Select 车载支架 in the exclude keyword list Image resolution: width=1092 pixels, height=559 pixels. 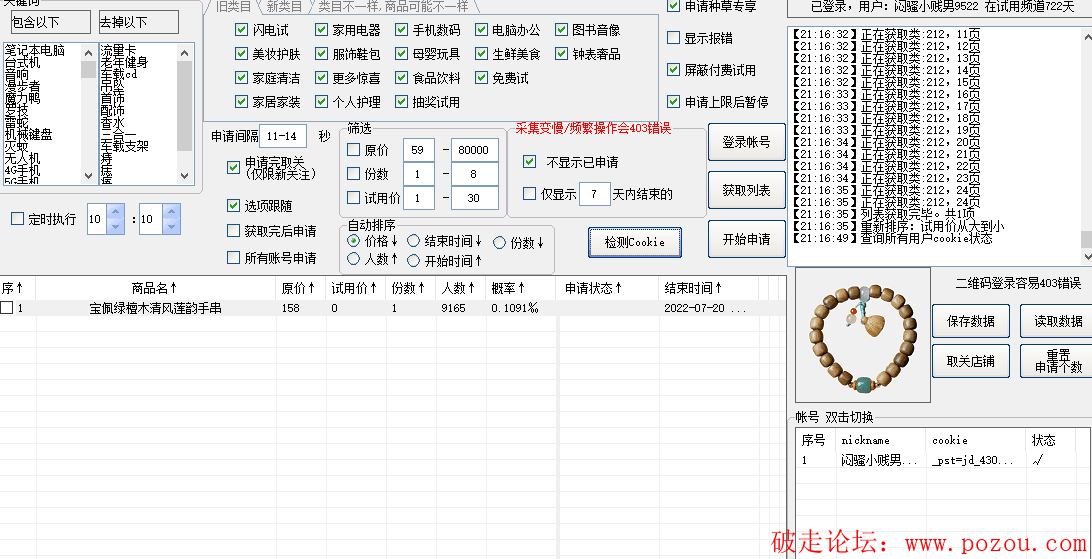124,146
